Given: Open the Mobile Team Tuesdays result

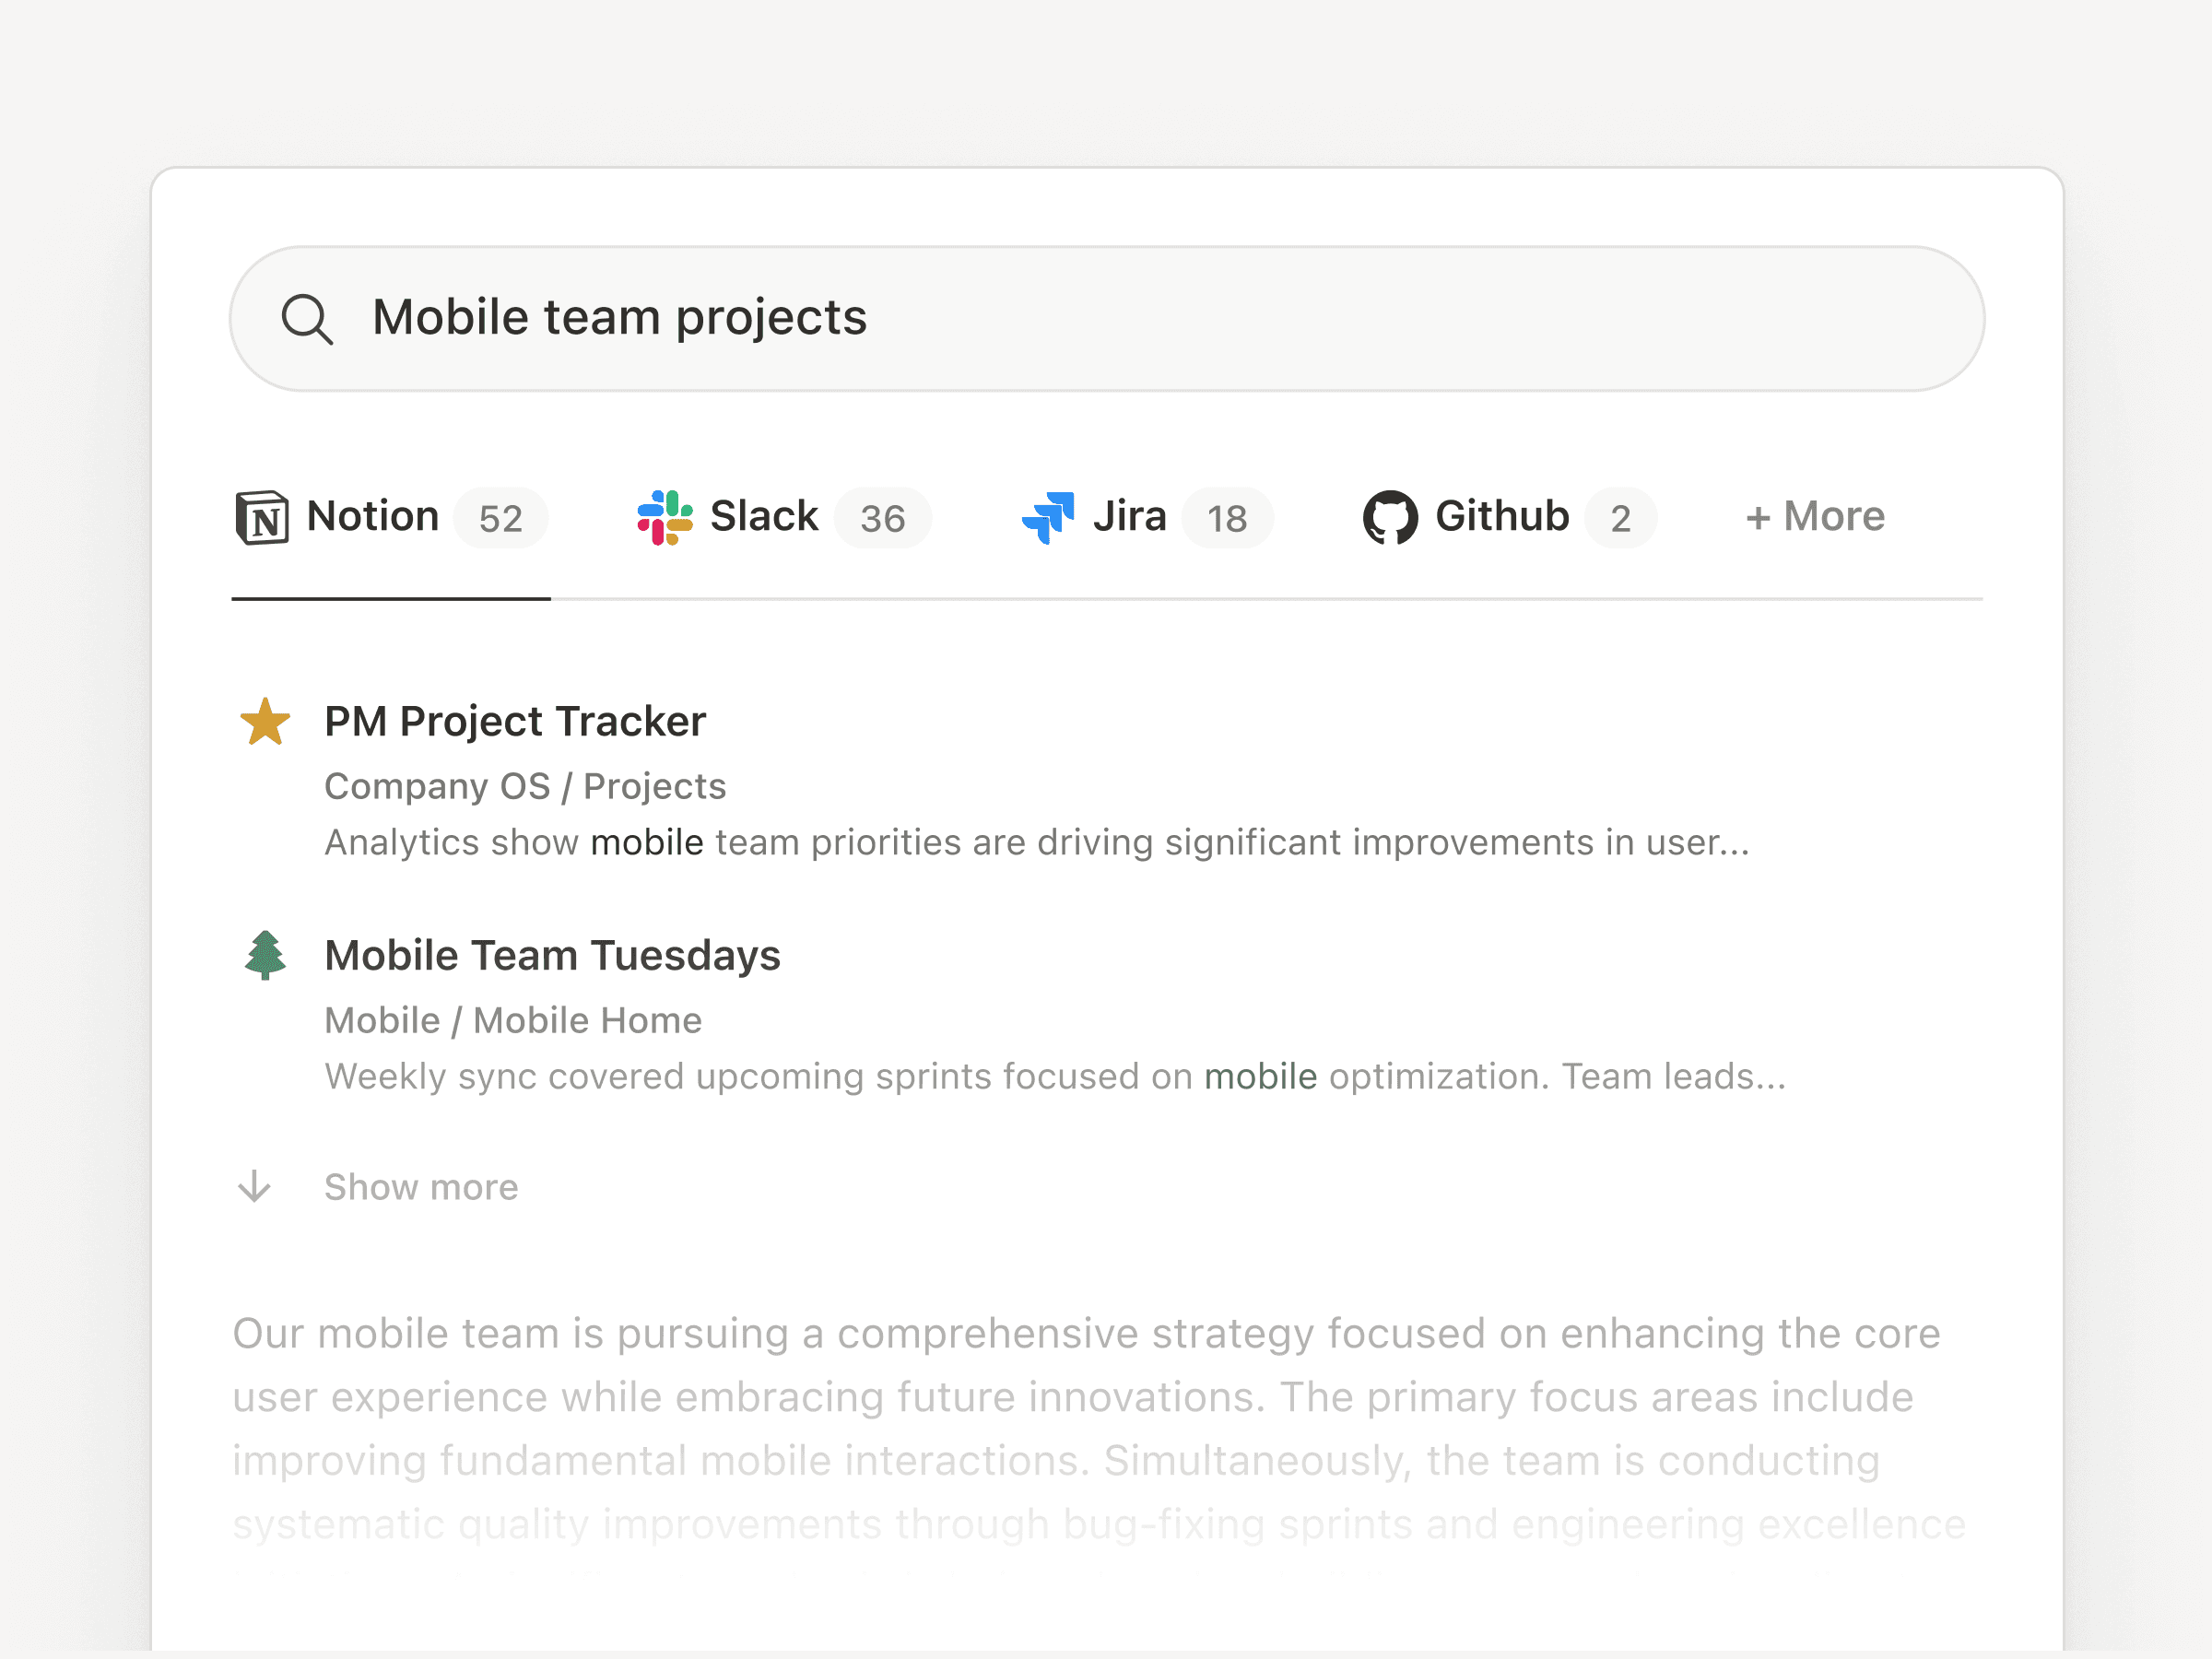Looking at the screenshot, I should pyautogui.click(x=553, y=955).
